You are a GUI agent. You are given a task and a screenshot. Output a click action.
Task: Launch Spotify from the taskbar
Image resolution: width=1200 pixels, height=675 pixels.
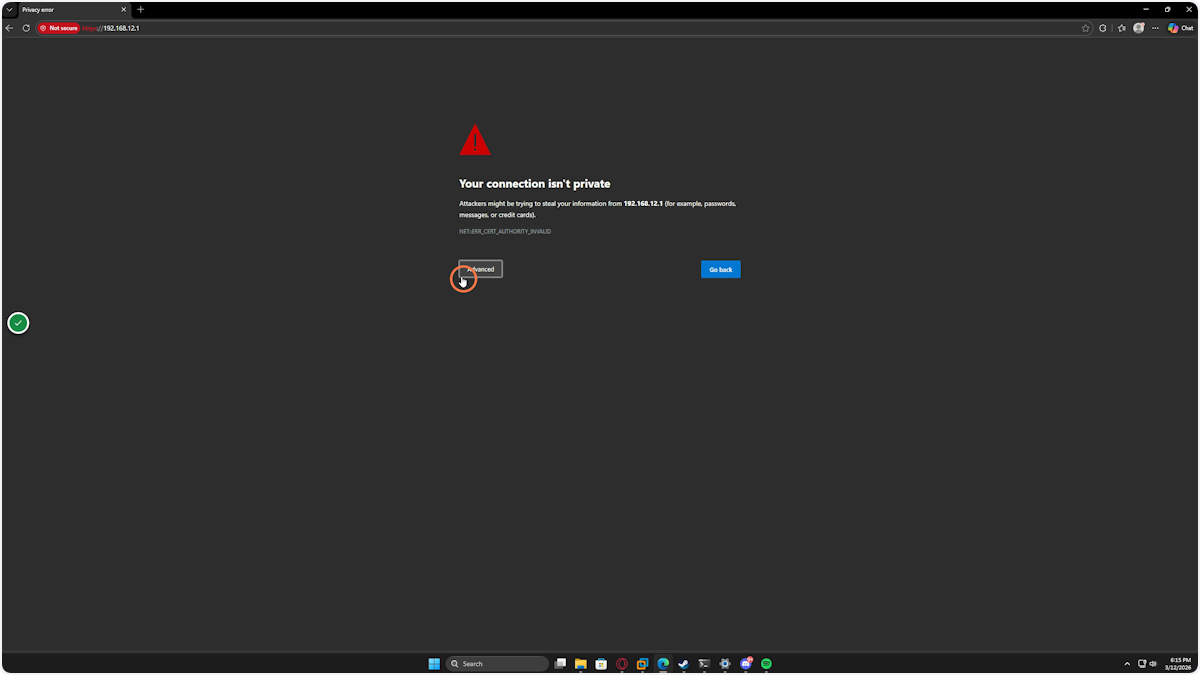point(766,663)
